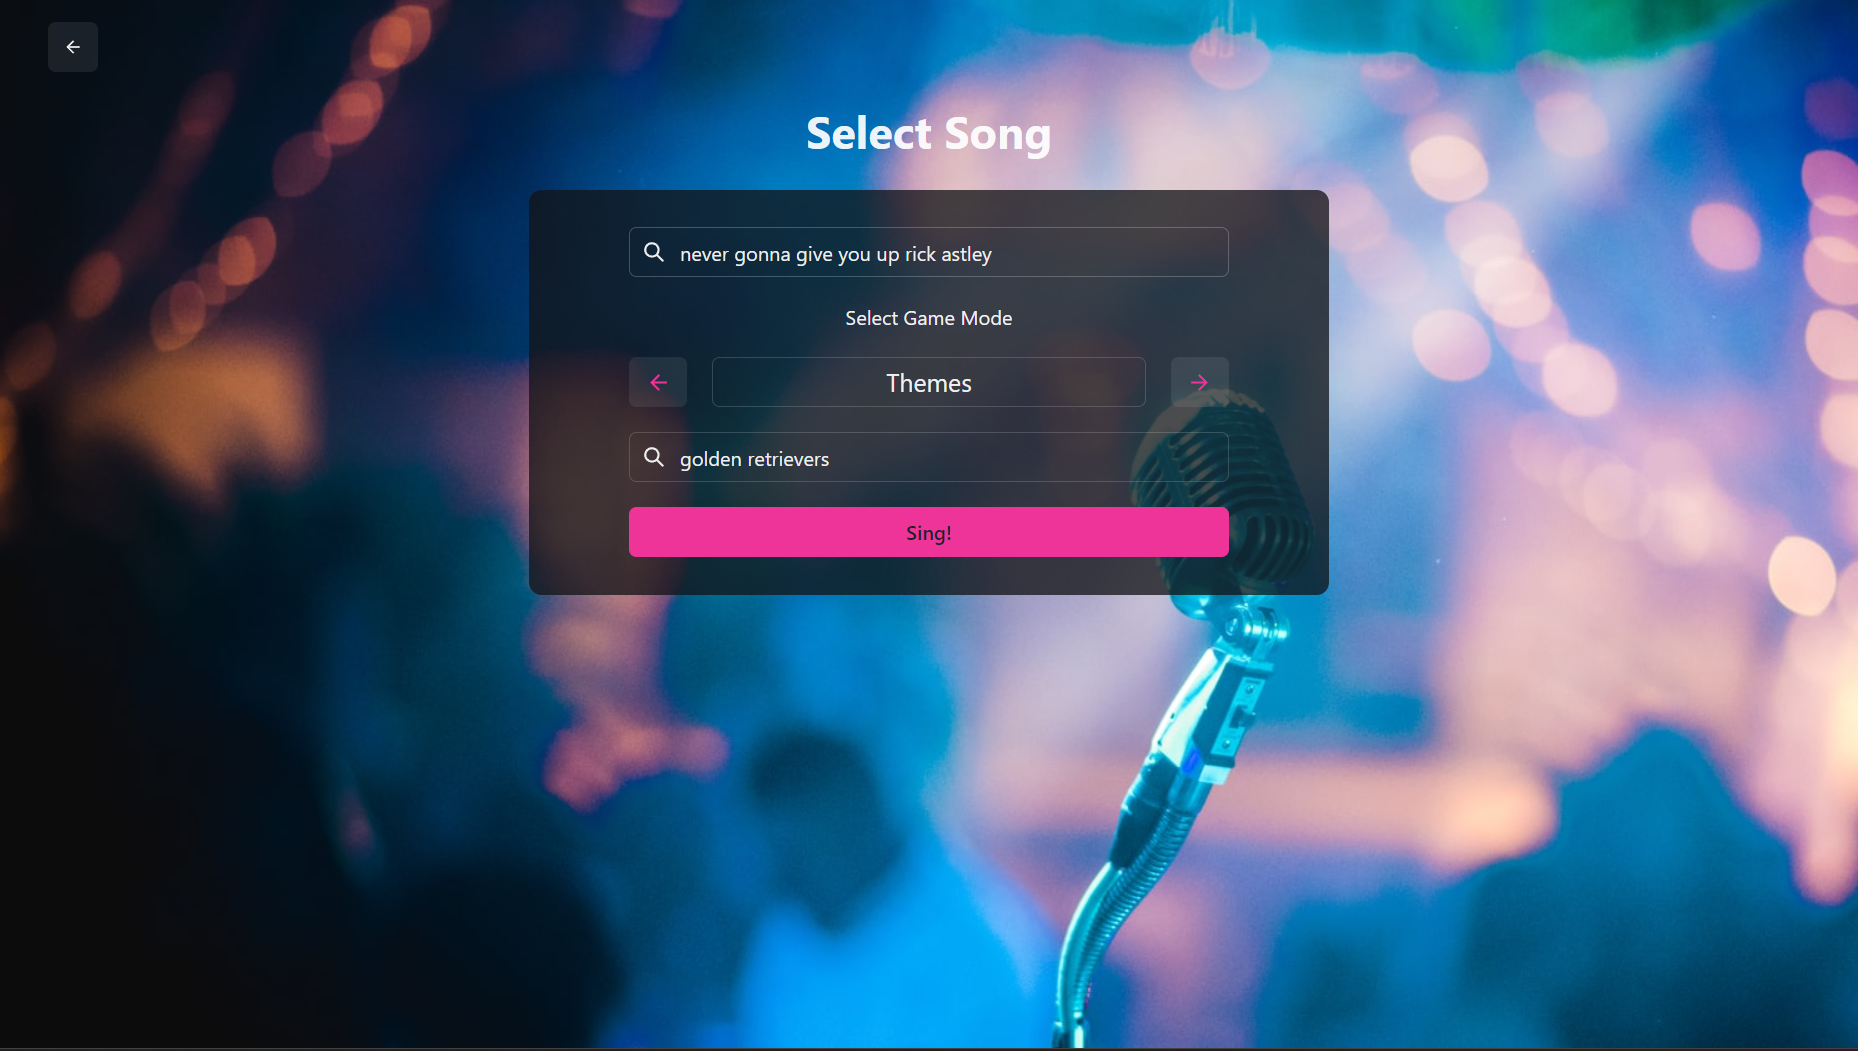
Task: Start singing with the pink Sing! button
Action: pos(929,532)
